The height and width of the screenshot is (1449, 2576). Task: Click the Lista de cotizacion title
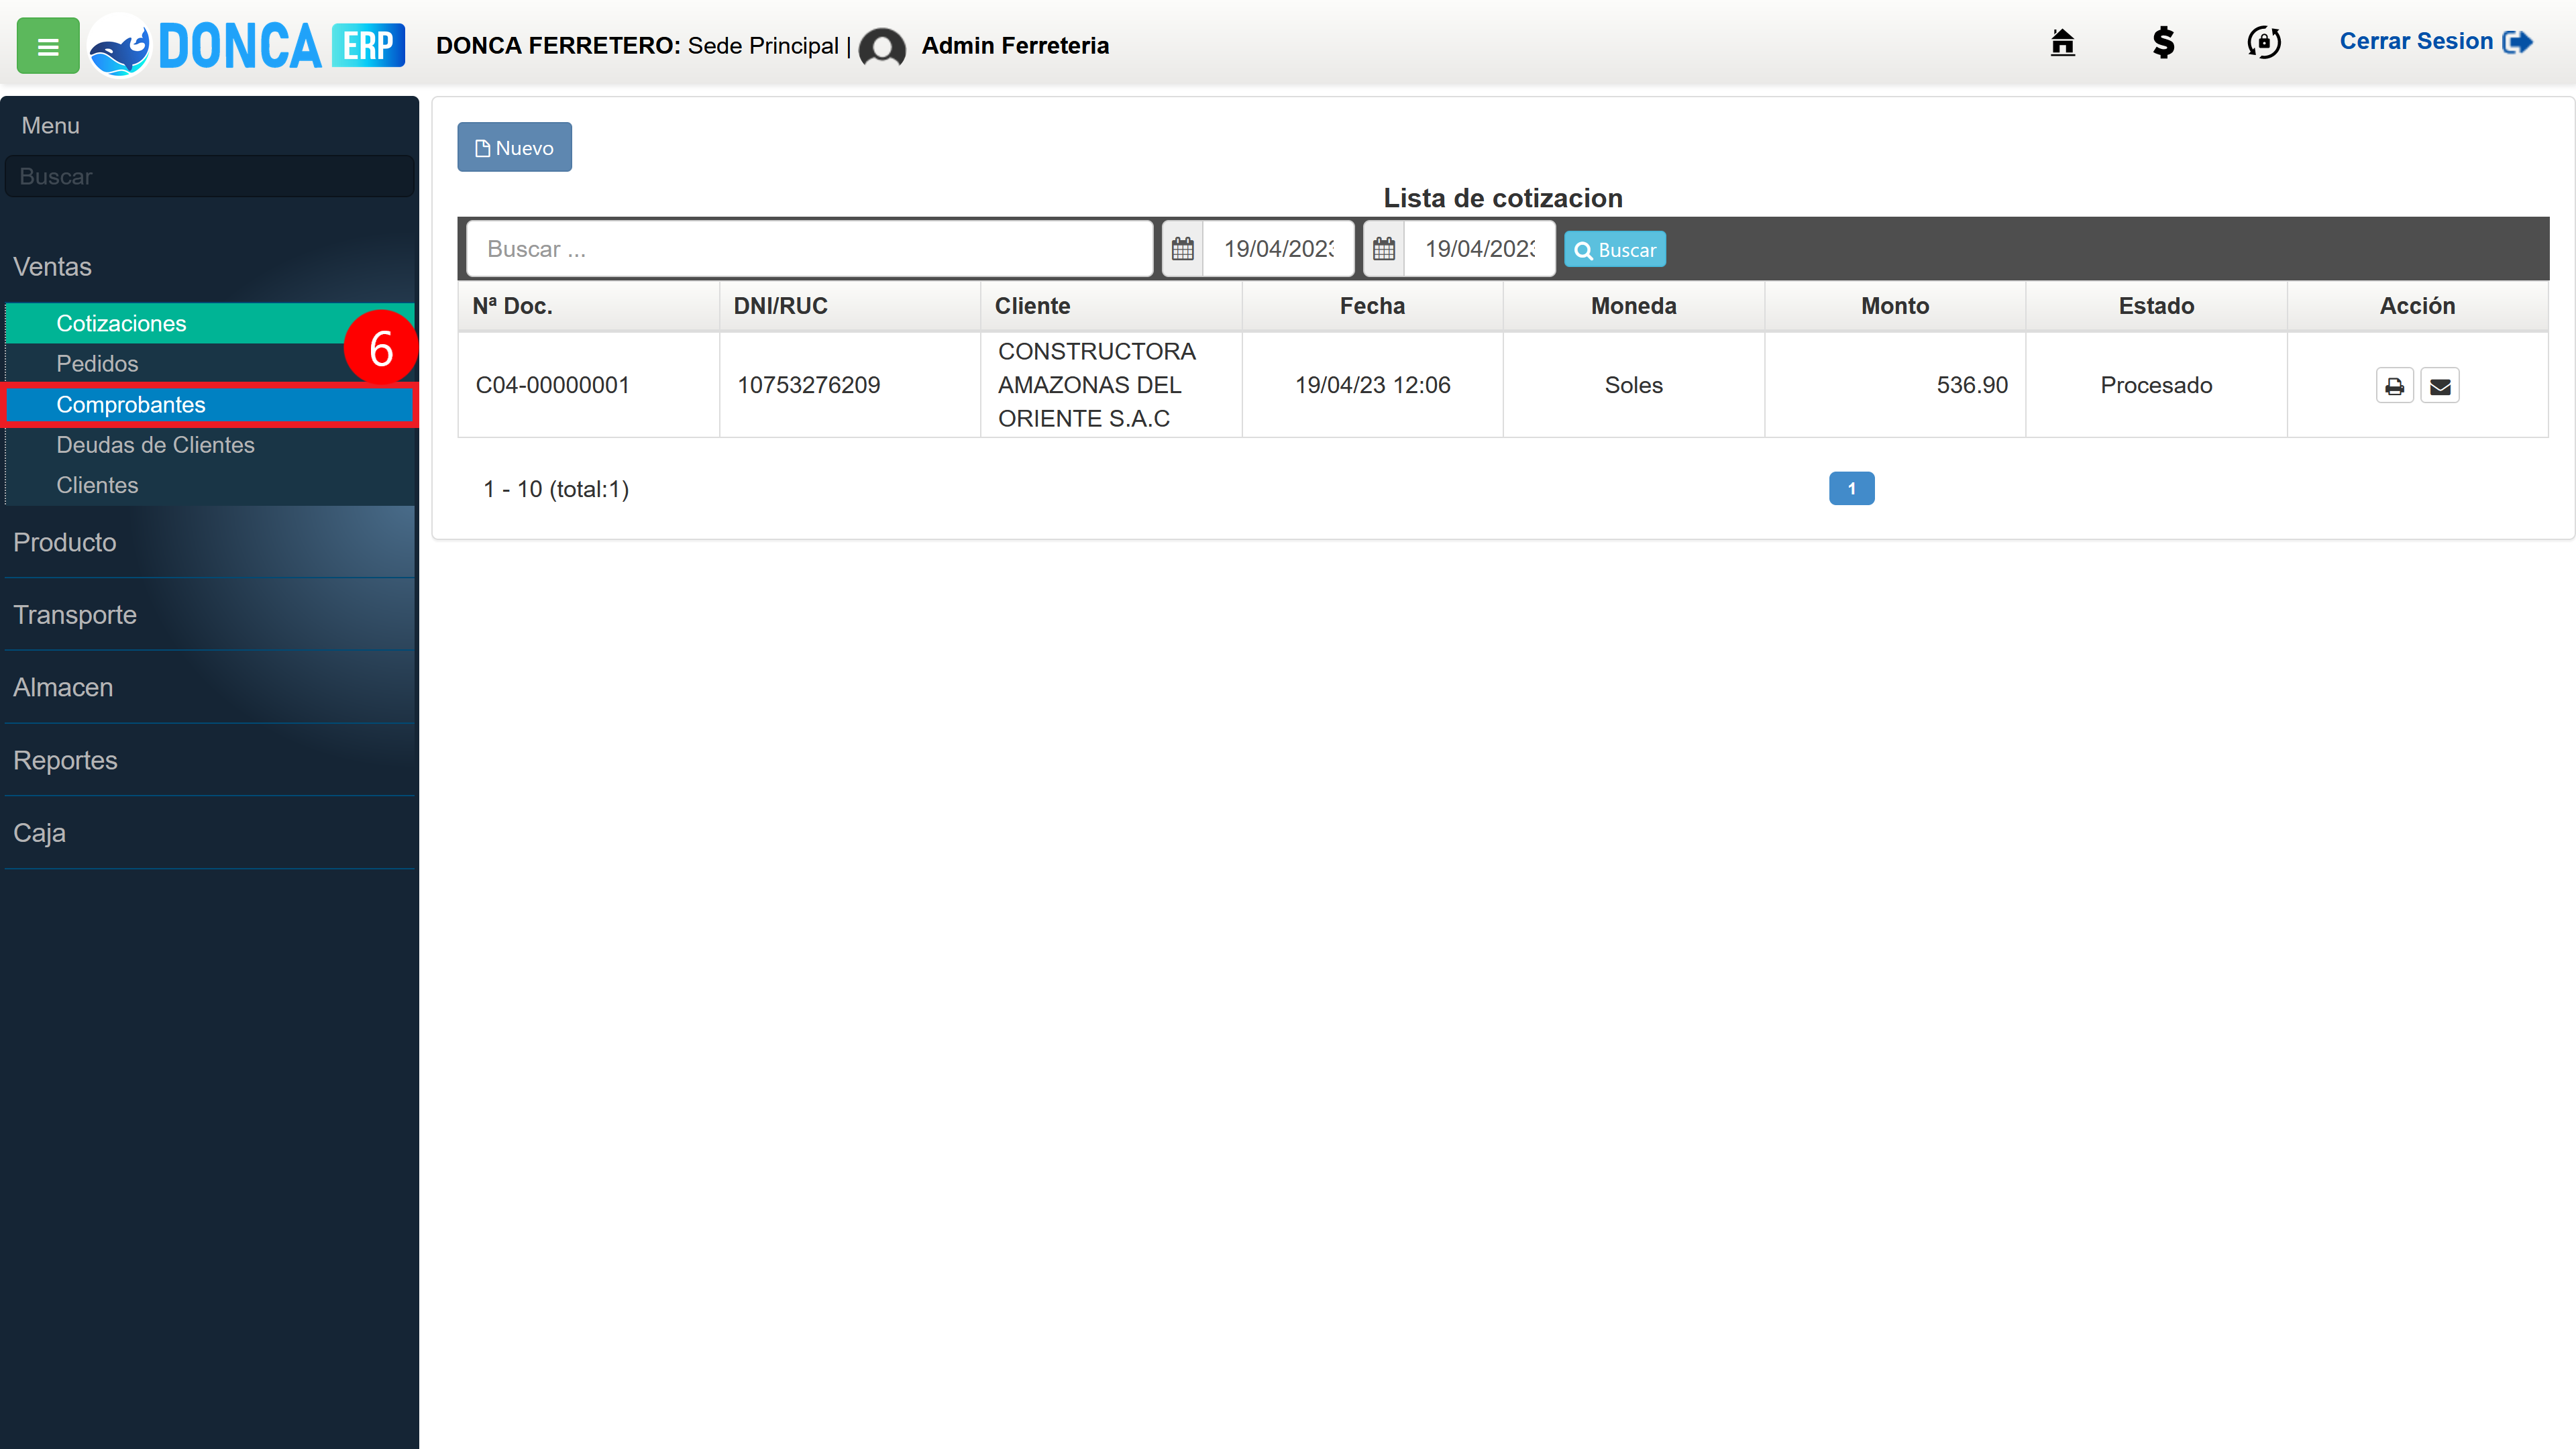[x=1503, y=198]
